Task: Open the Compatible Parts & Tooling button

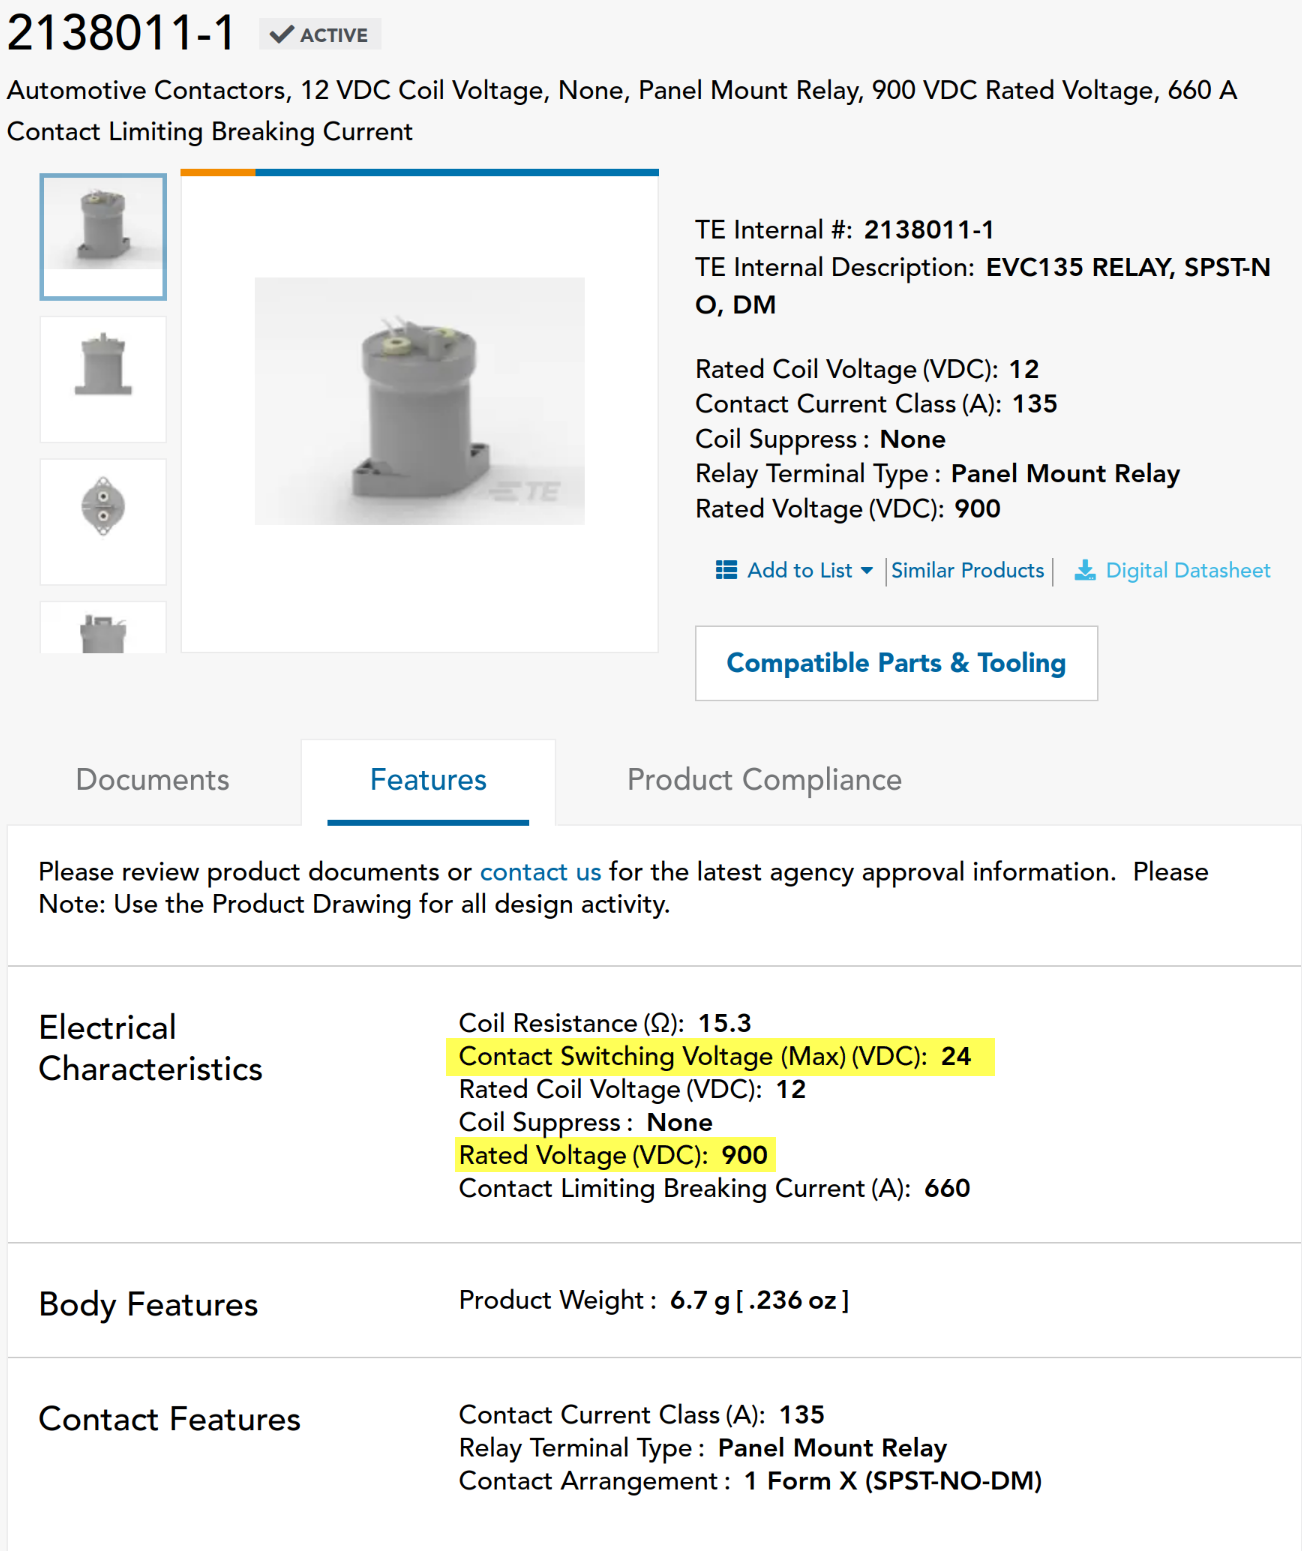Action: pos(896,663)
